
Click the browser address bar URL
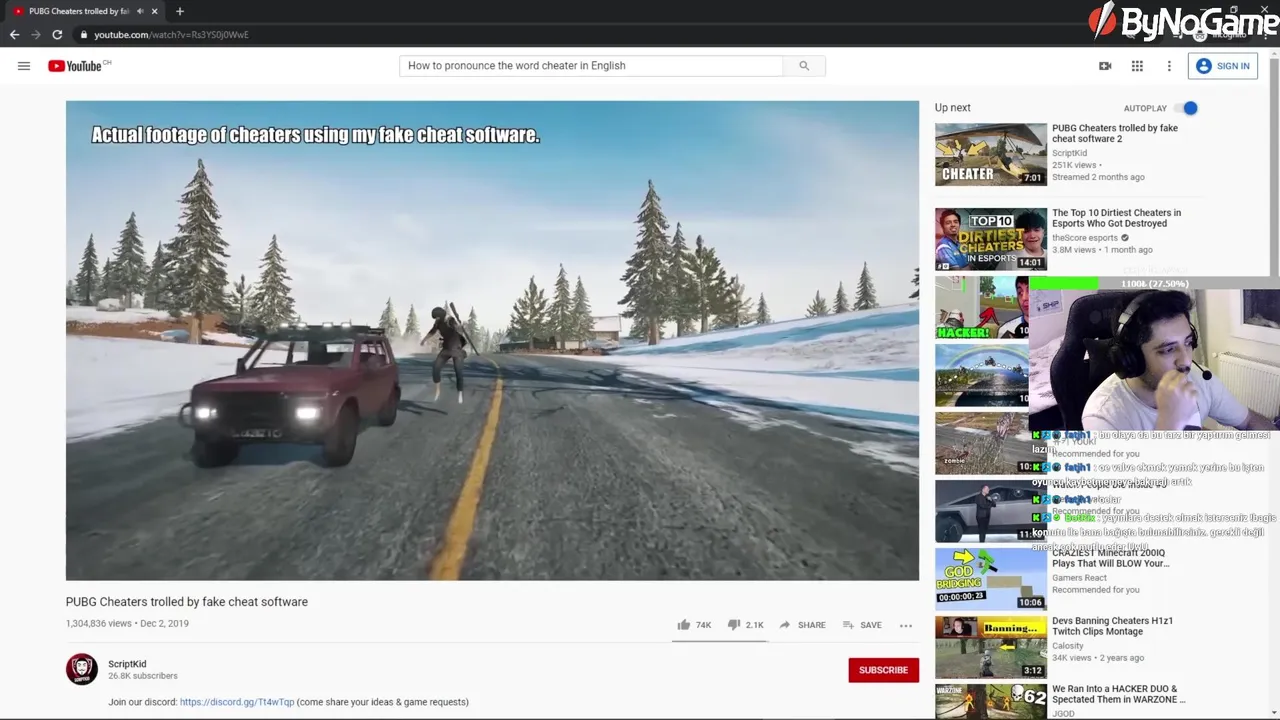point(171,35)
